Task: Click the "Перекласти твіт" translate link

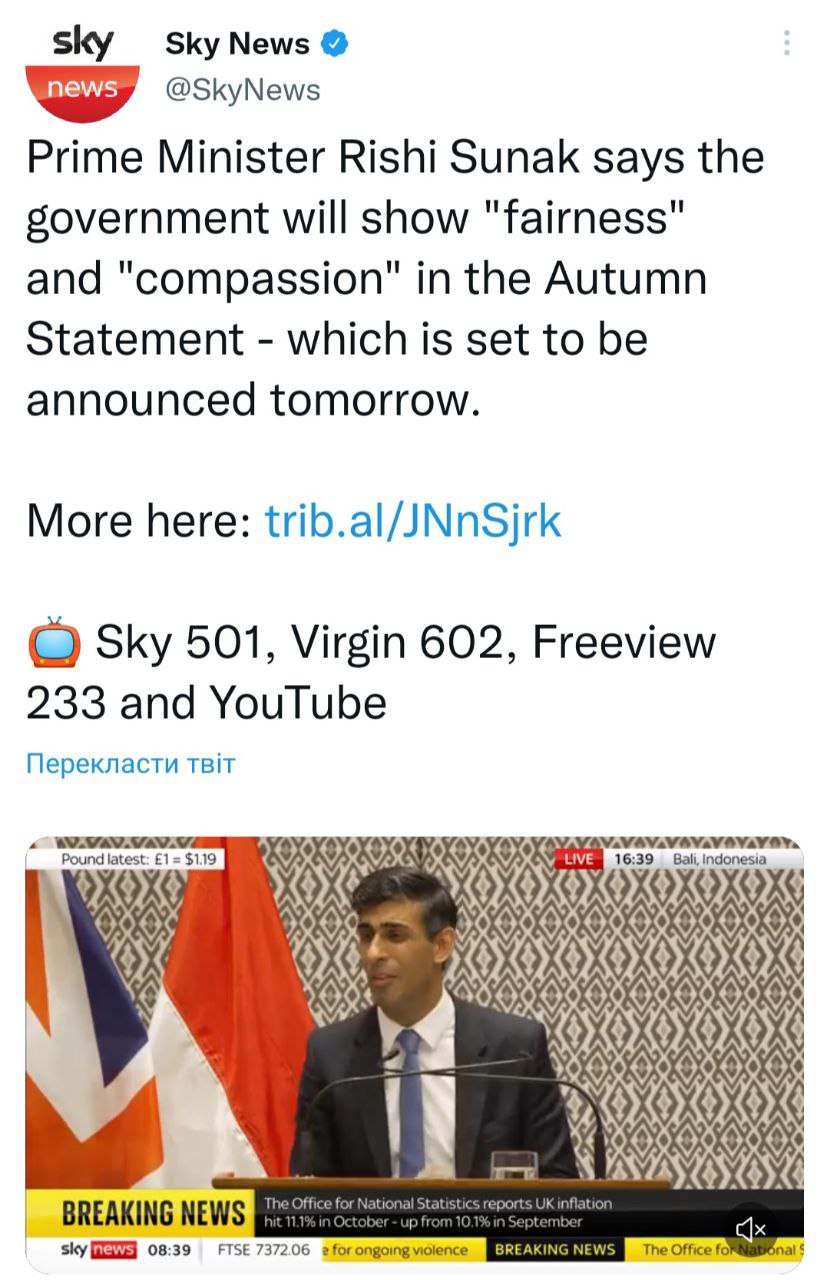Action: tap(130, 765)
